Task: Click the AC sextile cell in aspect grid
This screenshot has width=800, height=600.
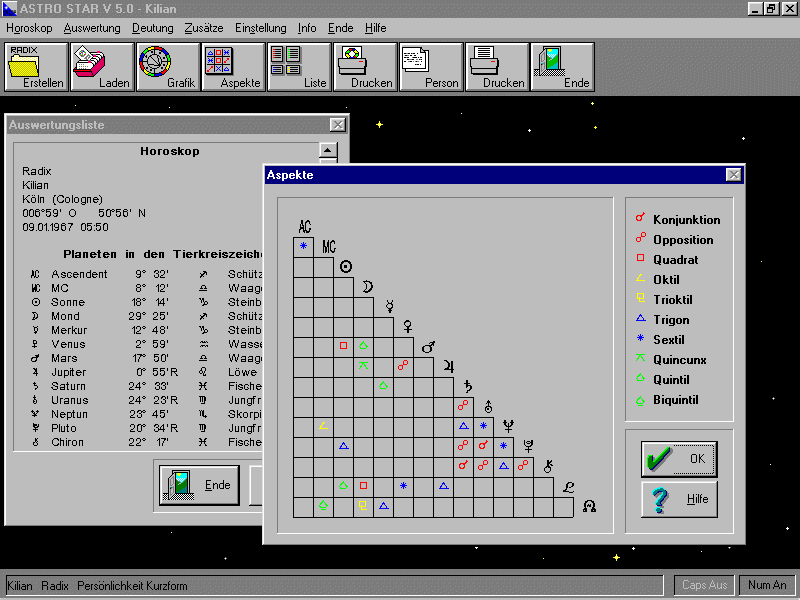Action: pos(303,246)
